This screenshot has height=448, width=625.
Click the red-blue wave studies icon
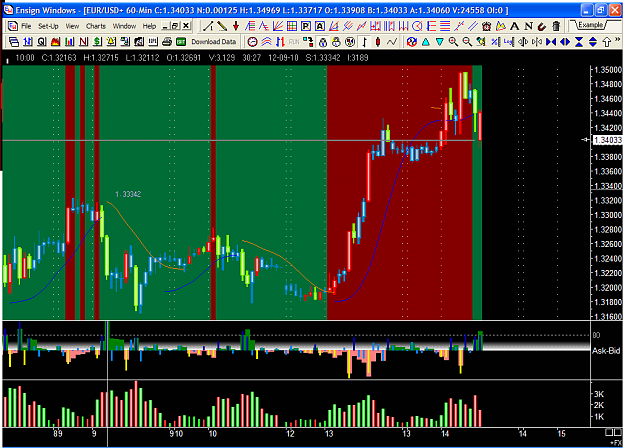coord(266,42)
